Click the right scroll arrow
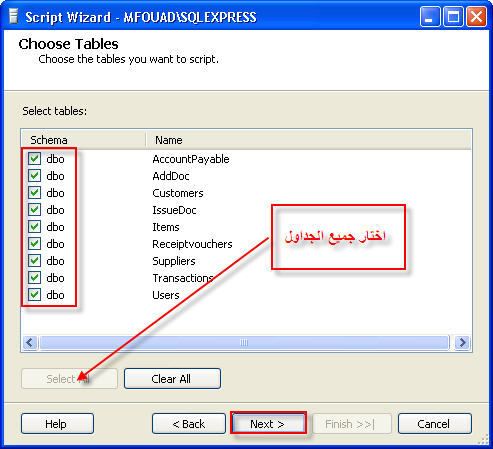This screenshot has height=449, width=493. coord(463,342)
